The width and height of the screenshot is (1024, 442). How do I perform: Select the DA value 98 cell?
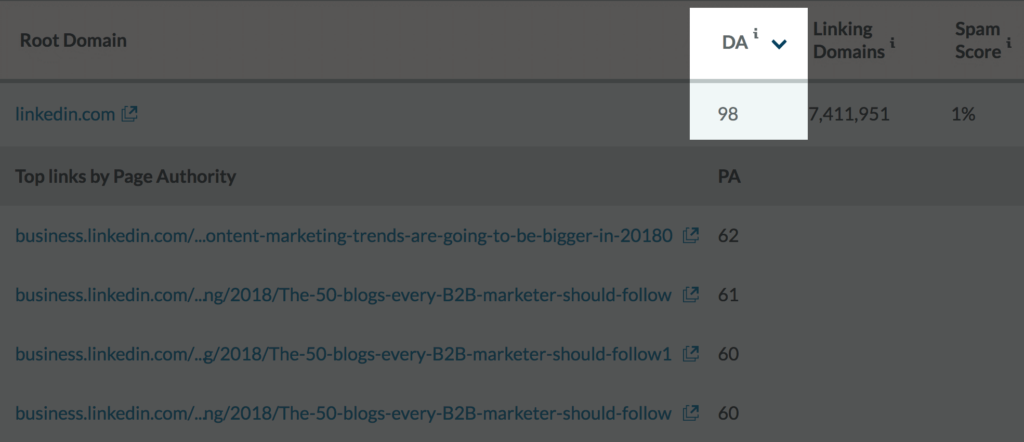[729, 114]
